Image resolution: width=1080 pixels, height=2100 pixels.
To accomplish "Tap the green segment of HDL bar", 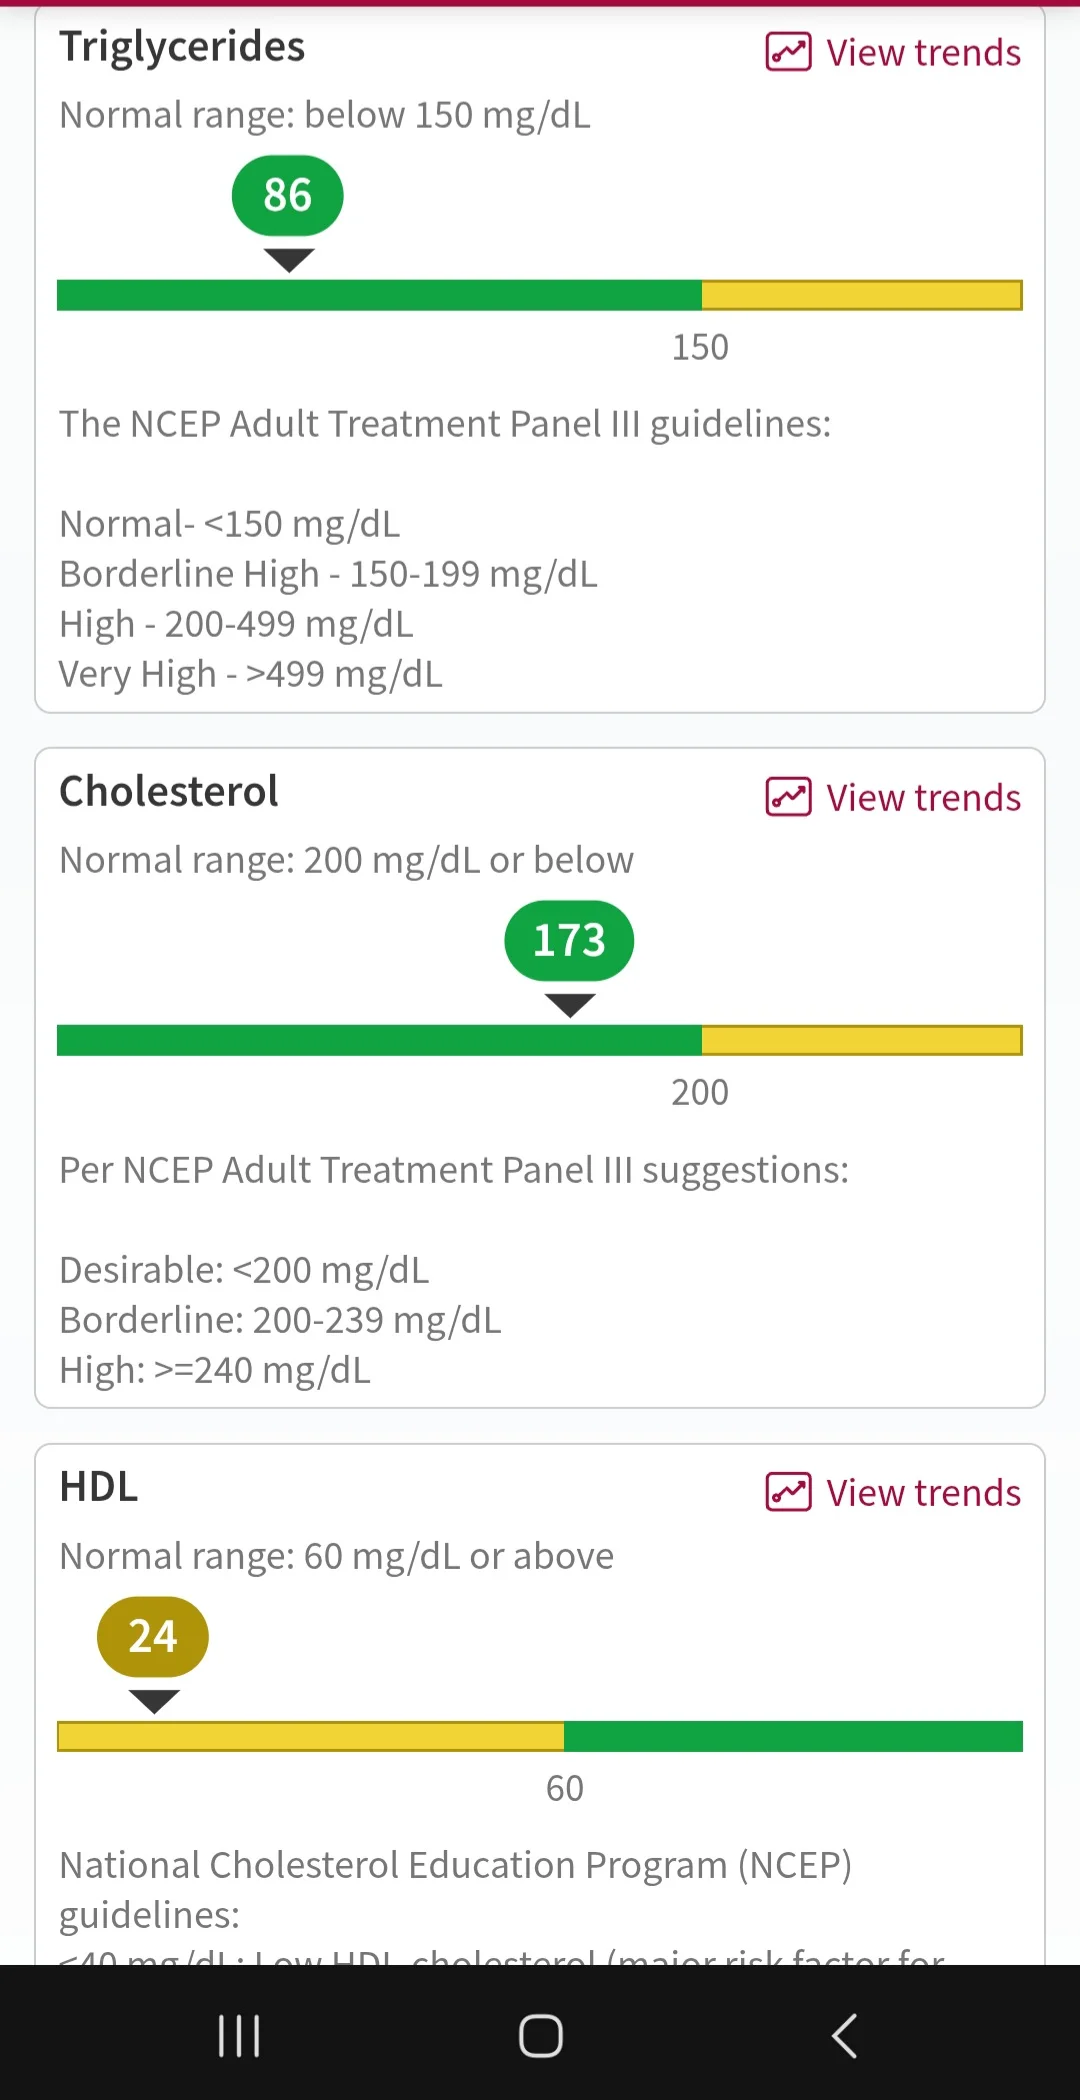I will pos(793,1736).
